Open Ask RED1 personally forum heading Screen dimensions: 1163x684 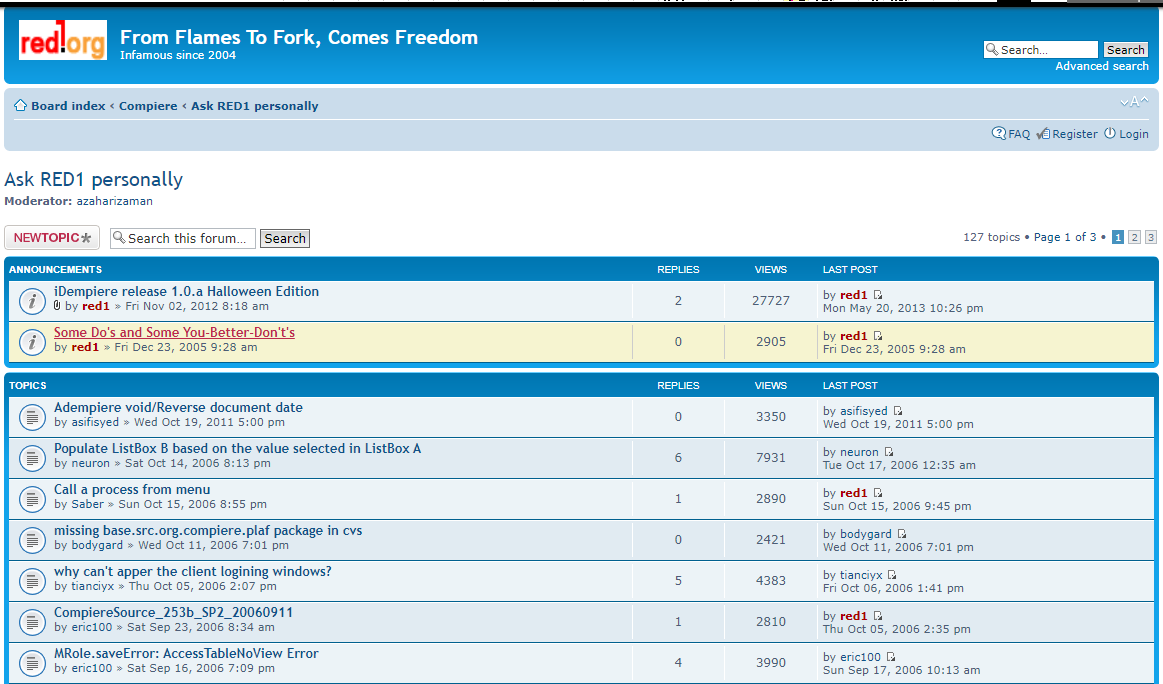click(x=93, y=179)
